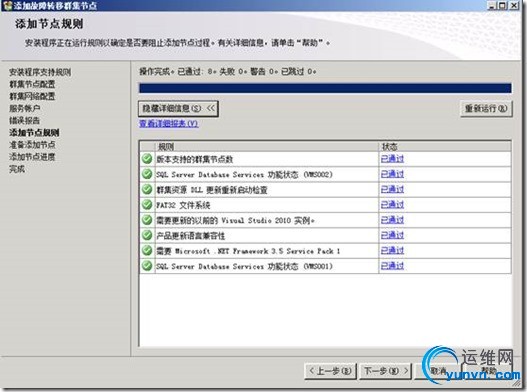Open 已通过 link for 产品更新语言兼容性

(x=392, y=235)
